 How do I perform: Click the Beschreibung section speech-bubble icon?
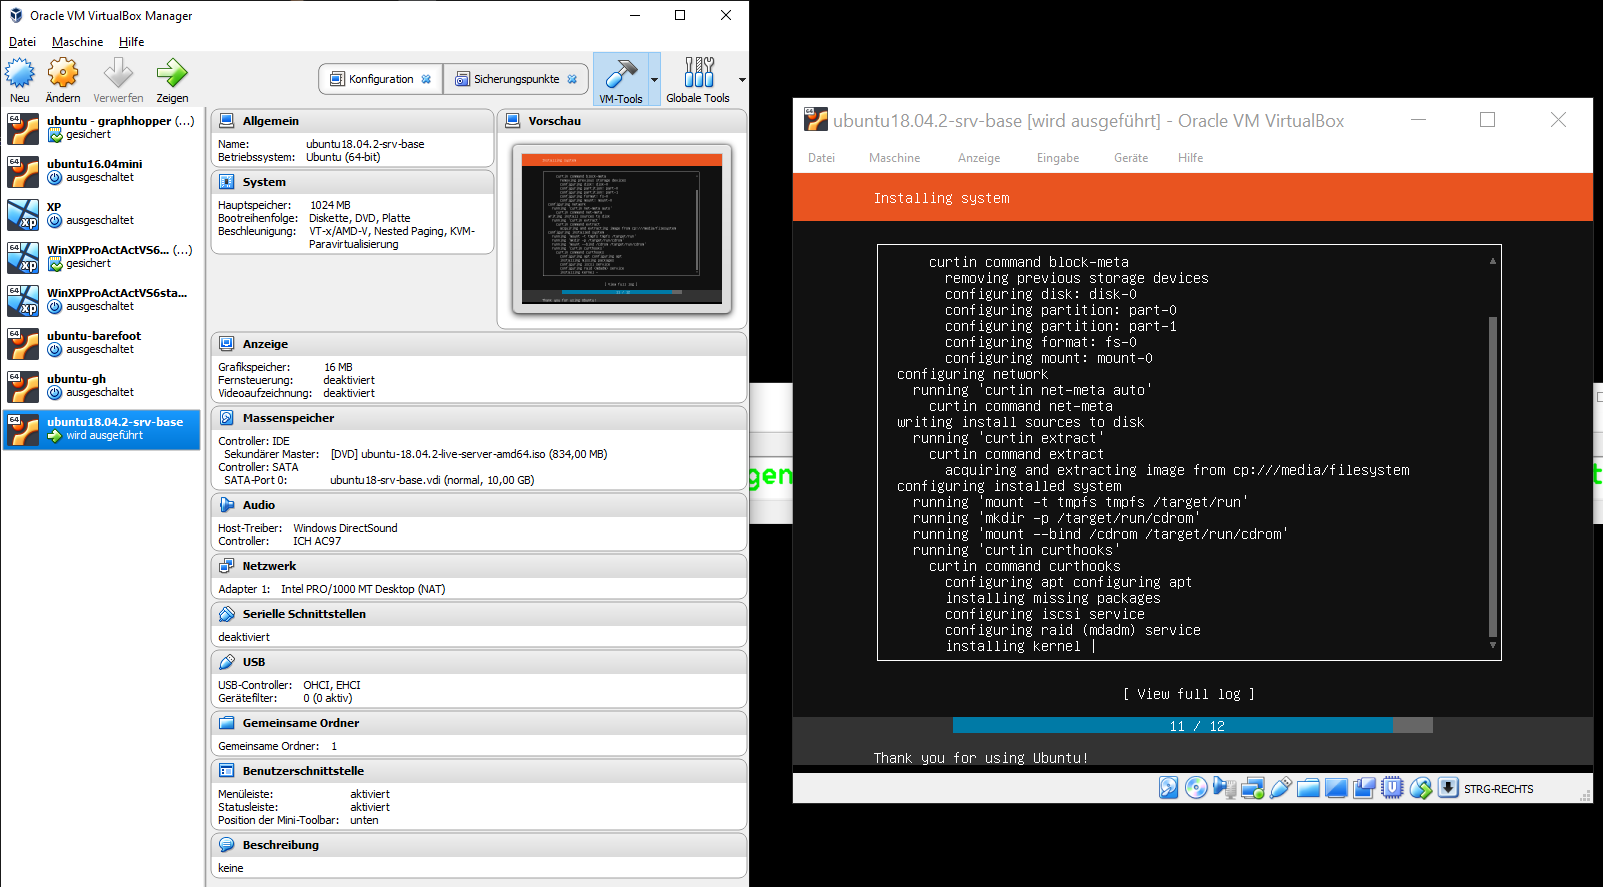pos(227,845)
